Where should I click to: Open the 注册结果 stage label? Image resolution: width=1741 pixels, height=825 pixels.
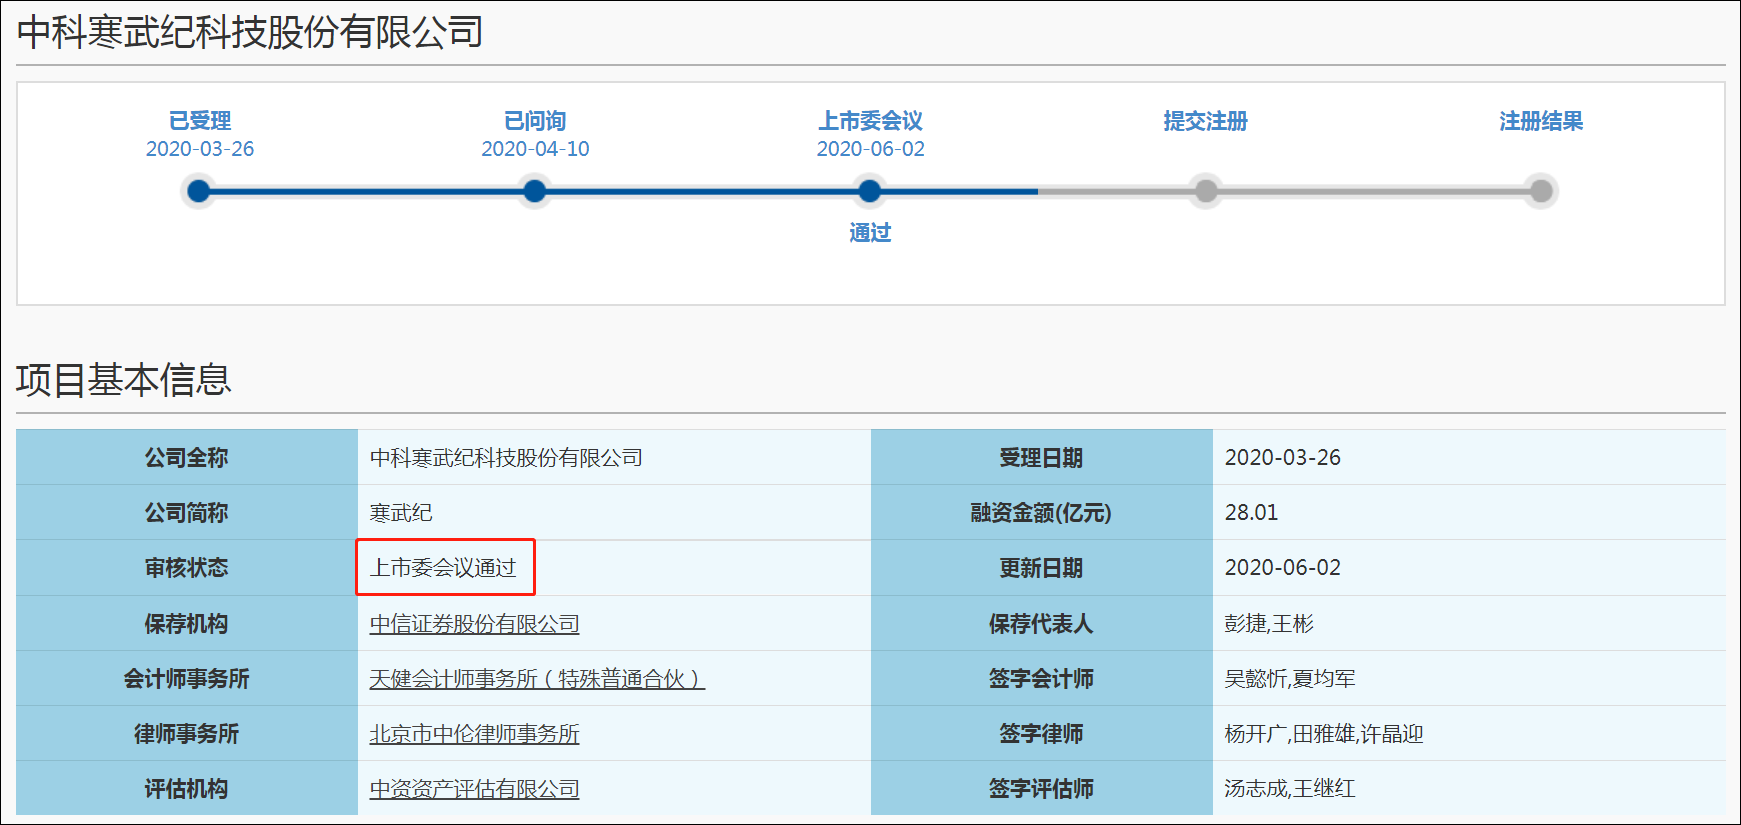pos(1541,121)
